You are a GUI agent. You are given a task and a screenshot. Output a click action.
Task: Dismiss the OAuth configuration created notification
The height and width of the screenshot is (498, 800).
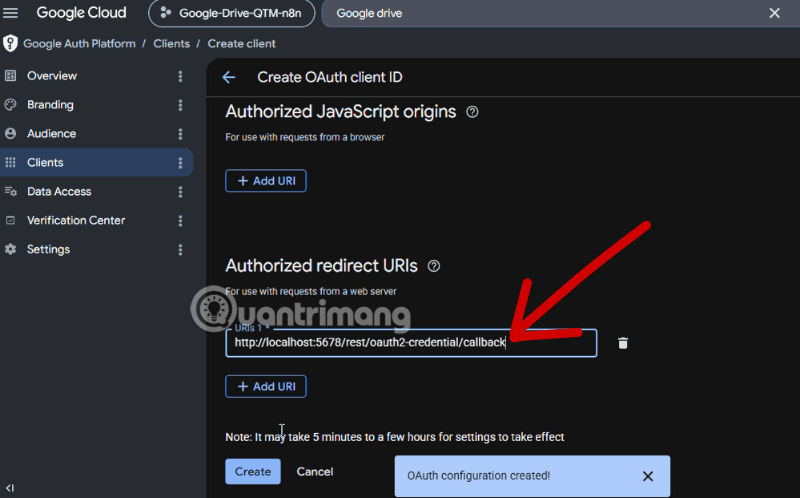(648, 477)
